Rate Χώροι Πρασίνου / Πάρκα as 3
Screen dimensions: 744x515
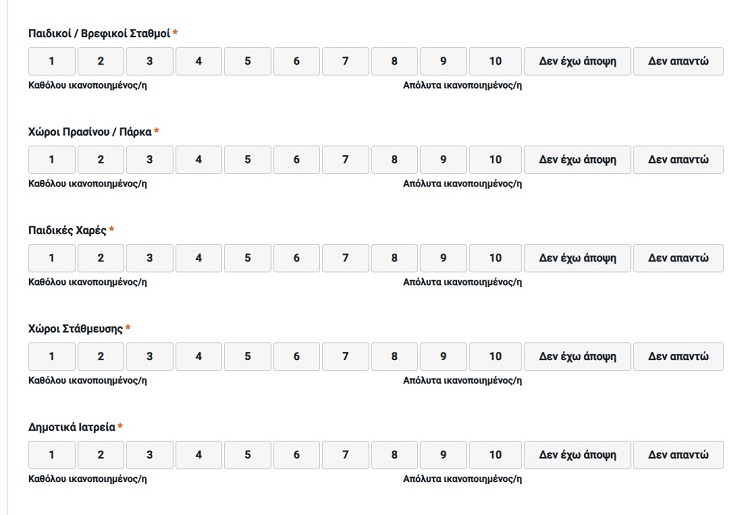coord(150,160)
